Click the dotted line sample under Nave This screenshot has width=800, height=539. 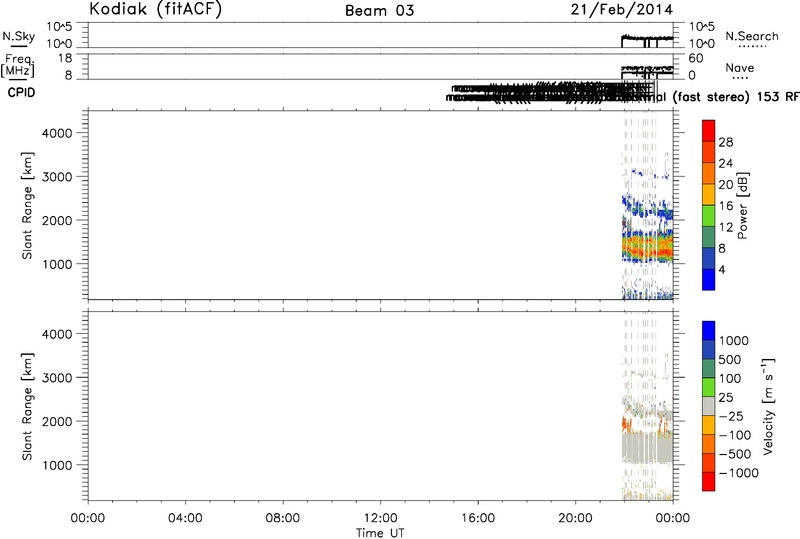pos(740,78)
